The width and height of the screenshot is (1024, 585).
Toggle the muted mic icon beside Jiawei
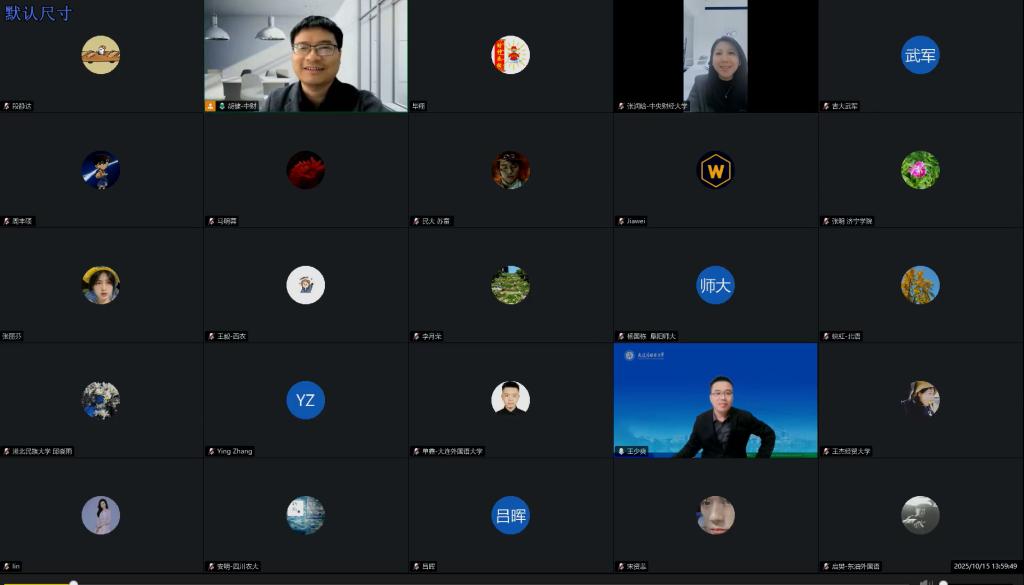pyautogui.click(x=620, y=221)
